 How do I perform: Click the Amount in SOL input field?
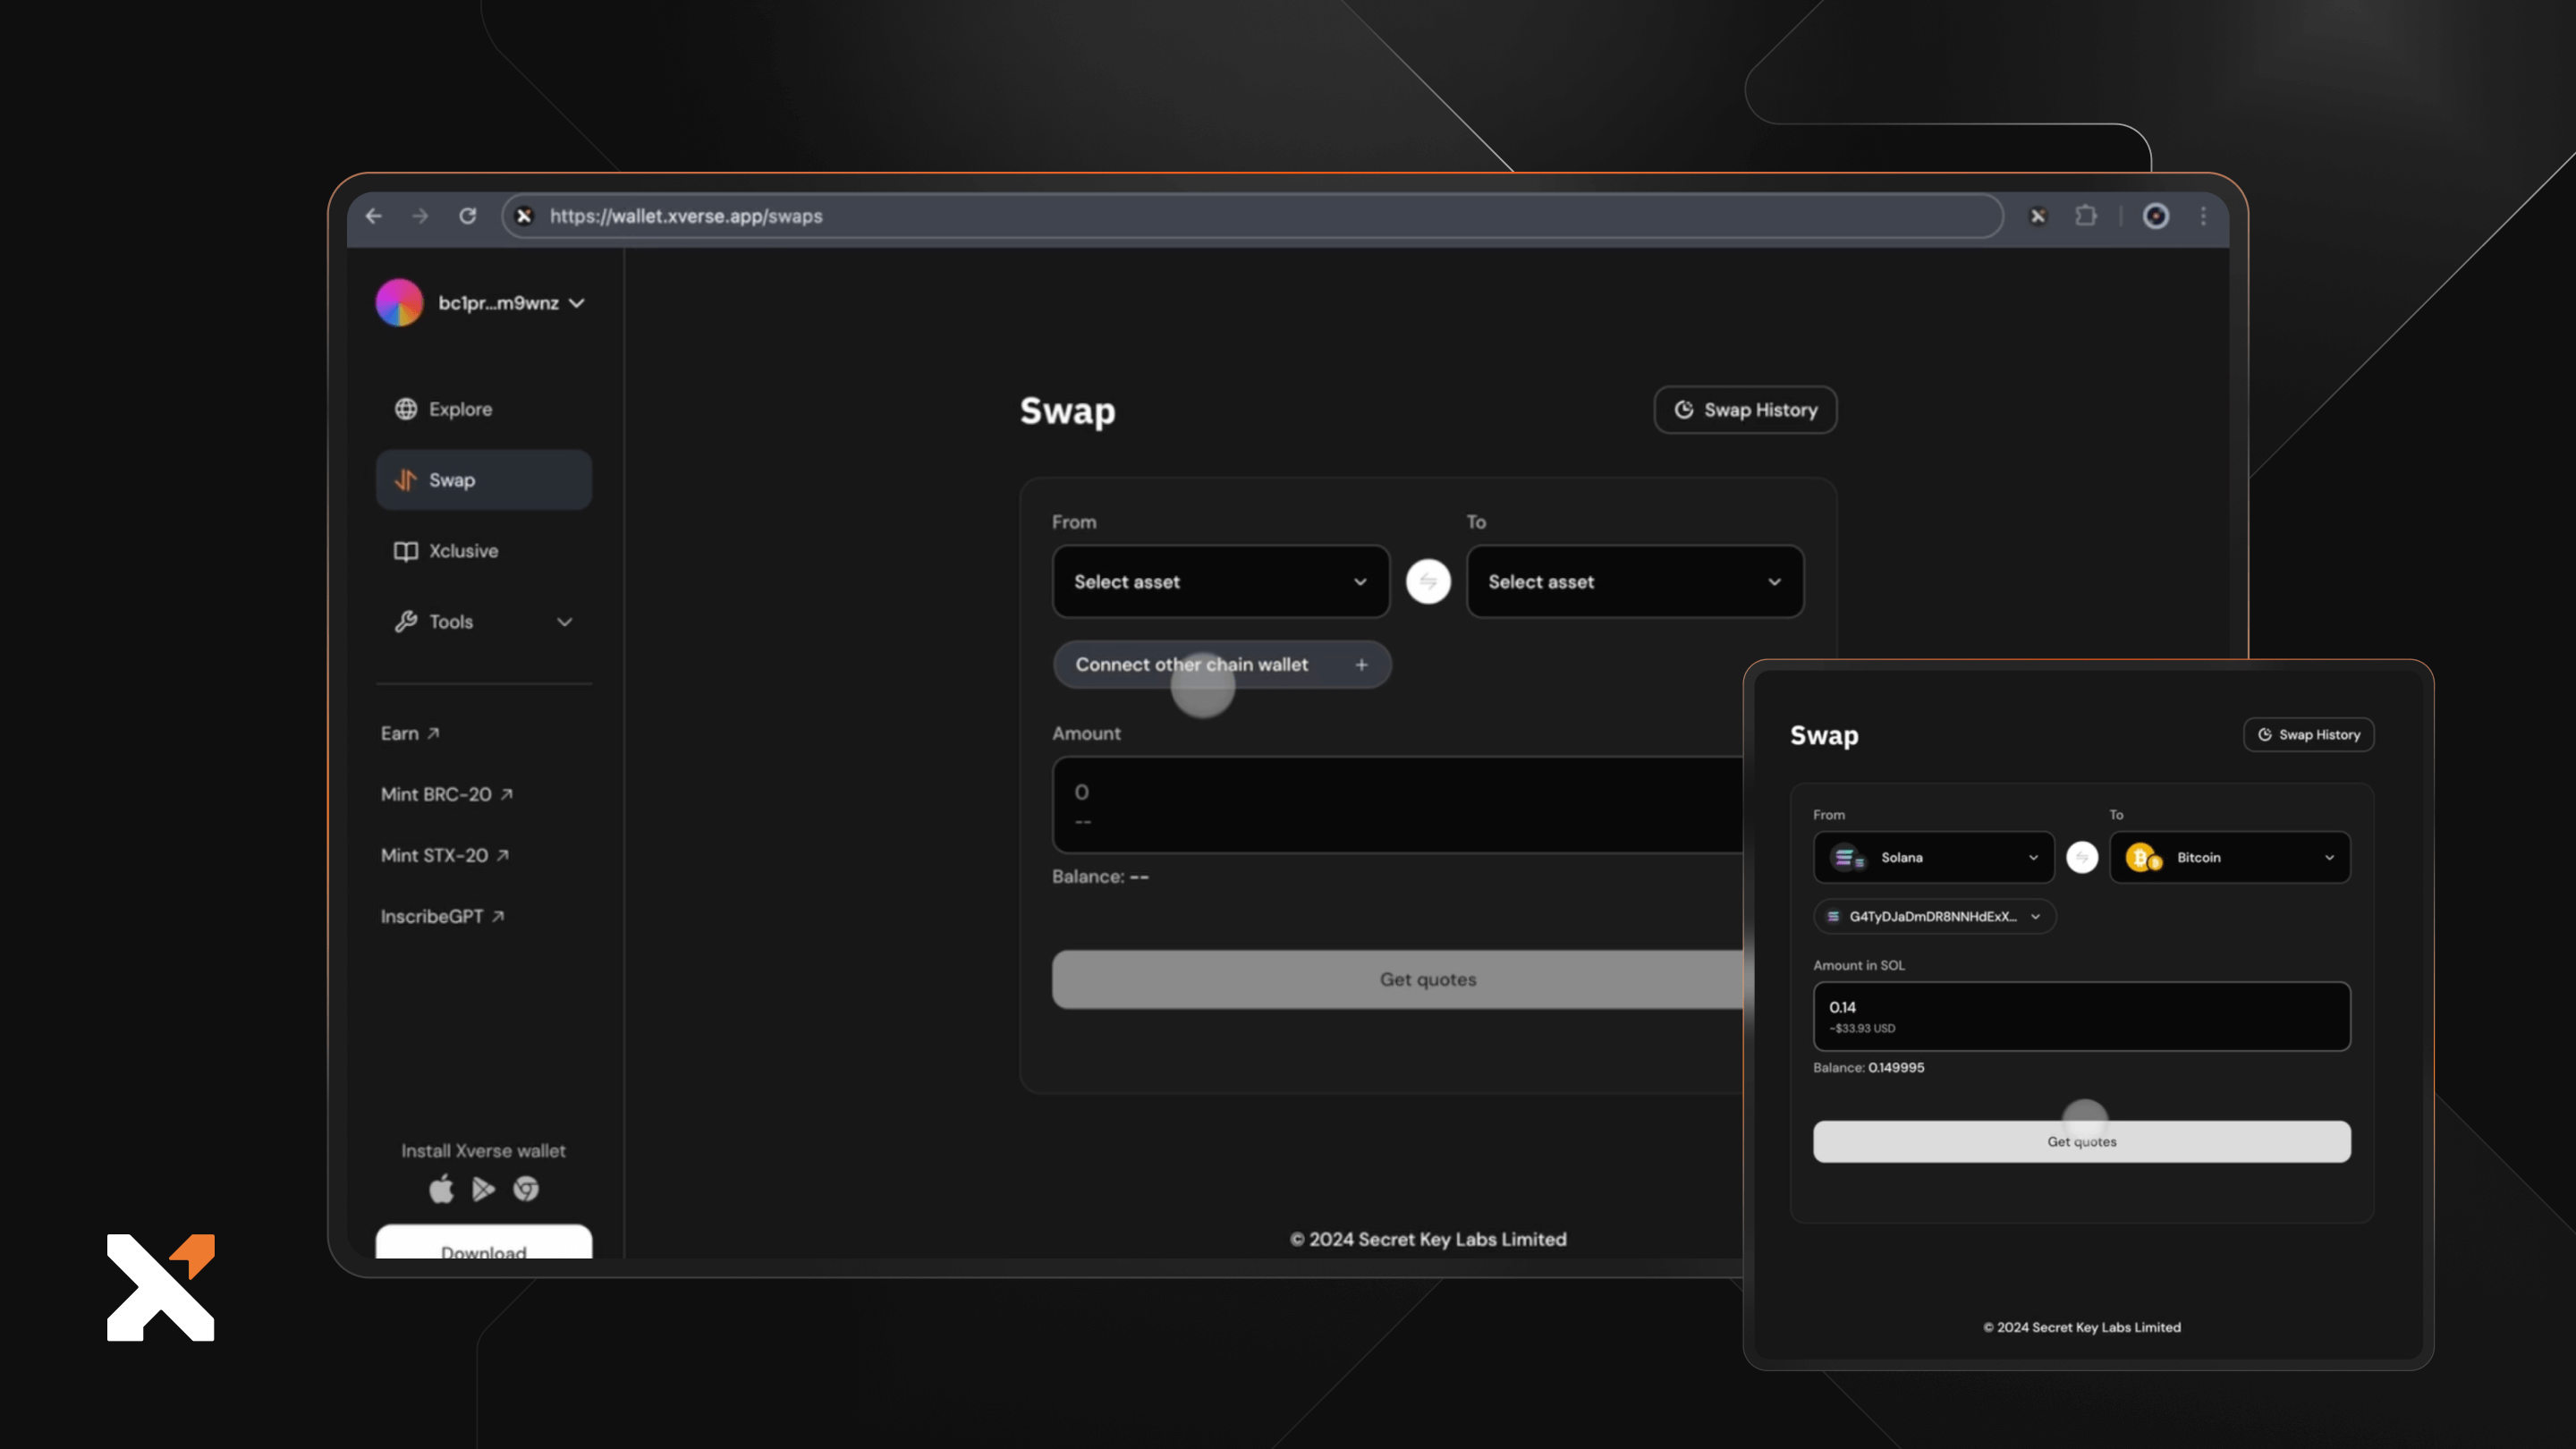[x=2082, y=1016]
